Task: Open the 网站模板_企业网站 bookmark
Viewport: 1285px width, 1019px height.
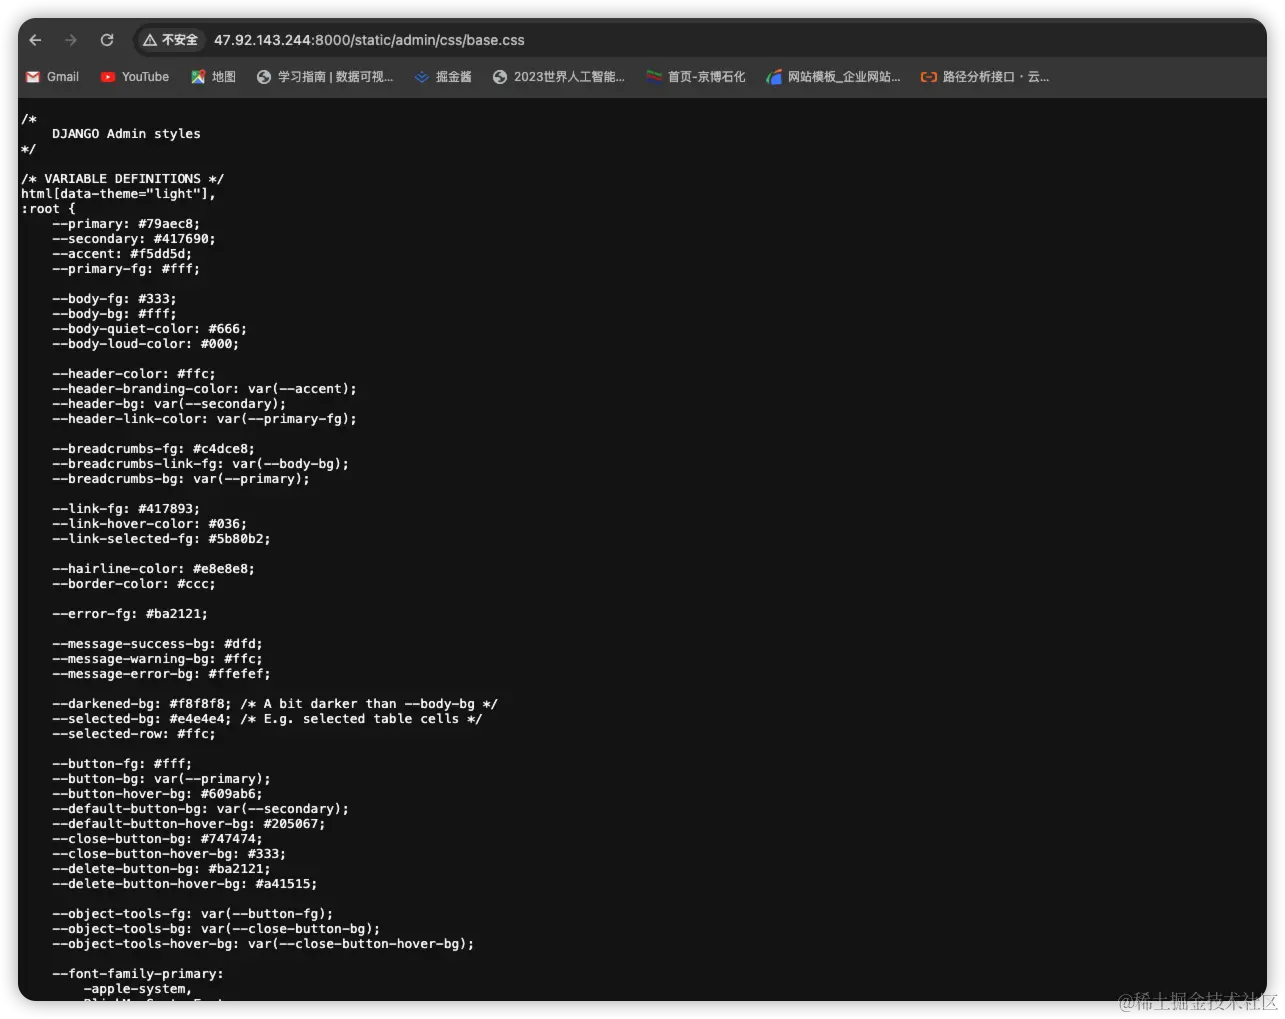Action: (833, 77)
